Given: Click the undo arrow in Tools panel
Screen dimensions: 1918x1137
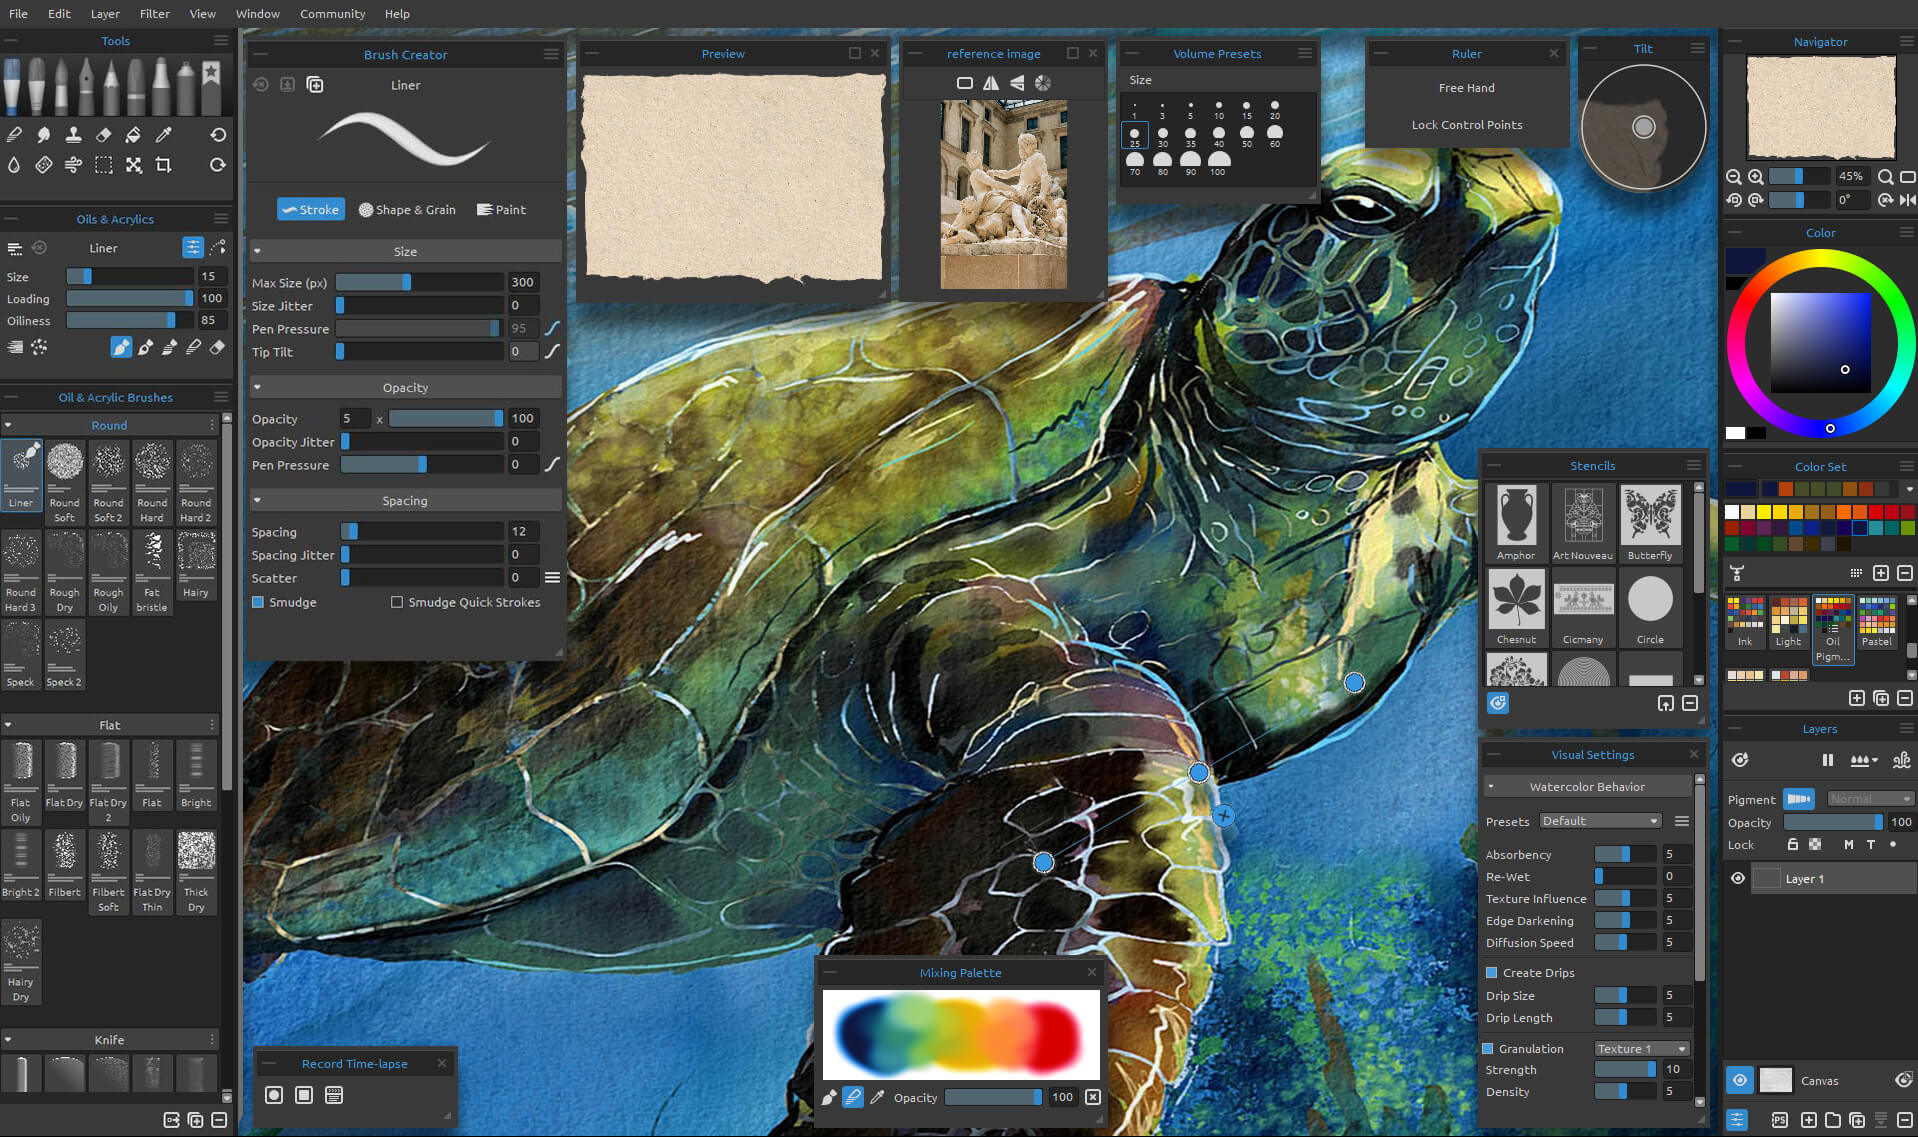Looking at the screenshot, I should click(x=218, y=135).
